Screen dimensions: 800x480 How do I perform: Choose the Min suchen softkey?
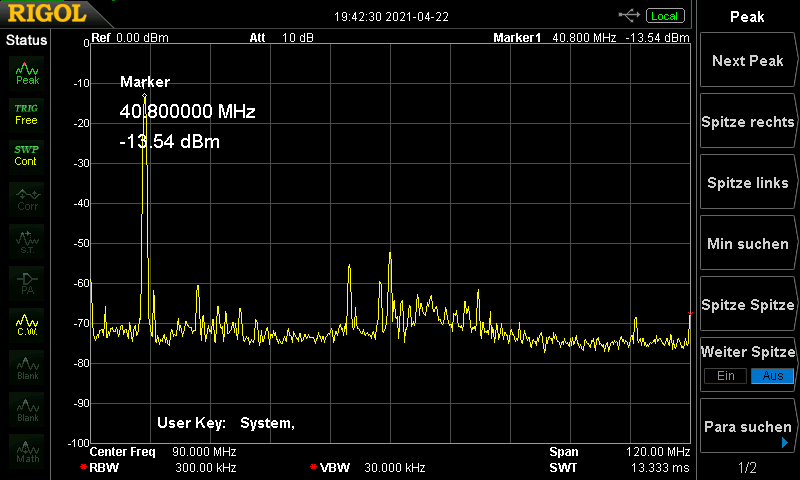(x=747, y=243)
